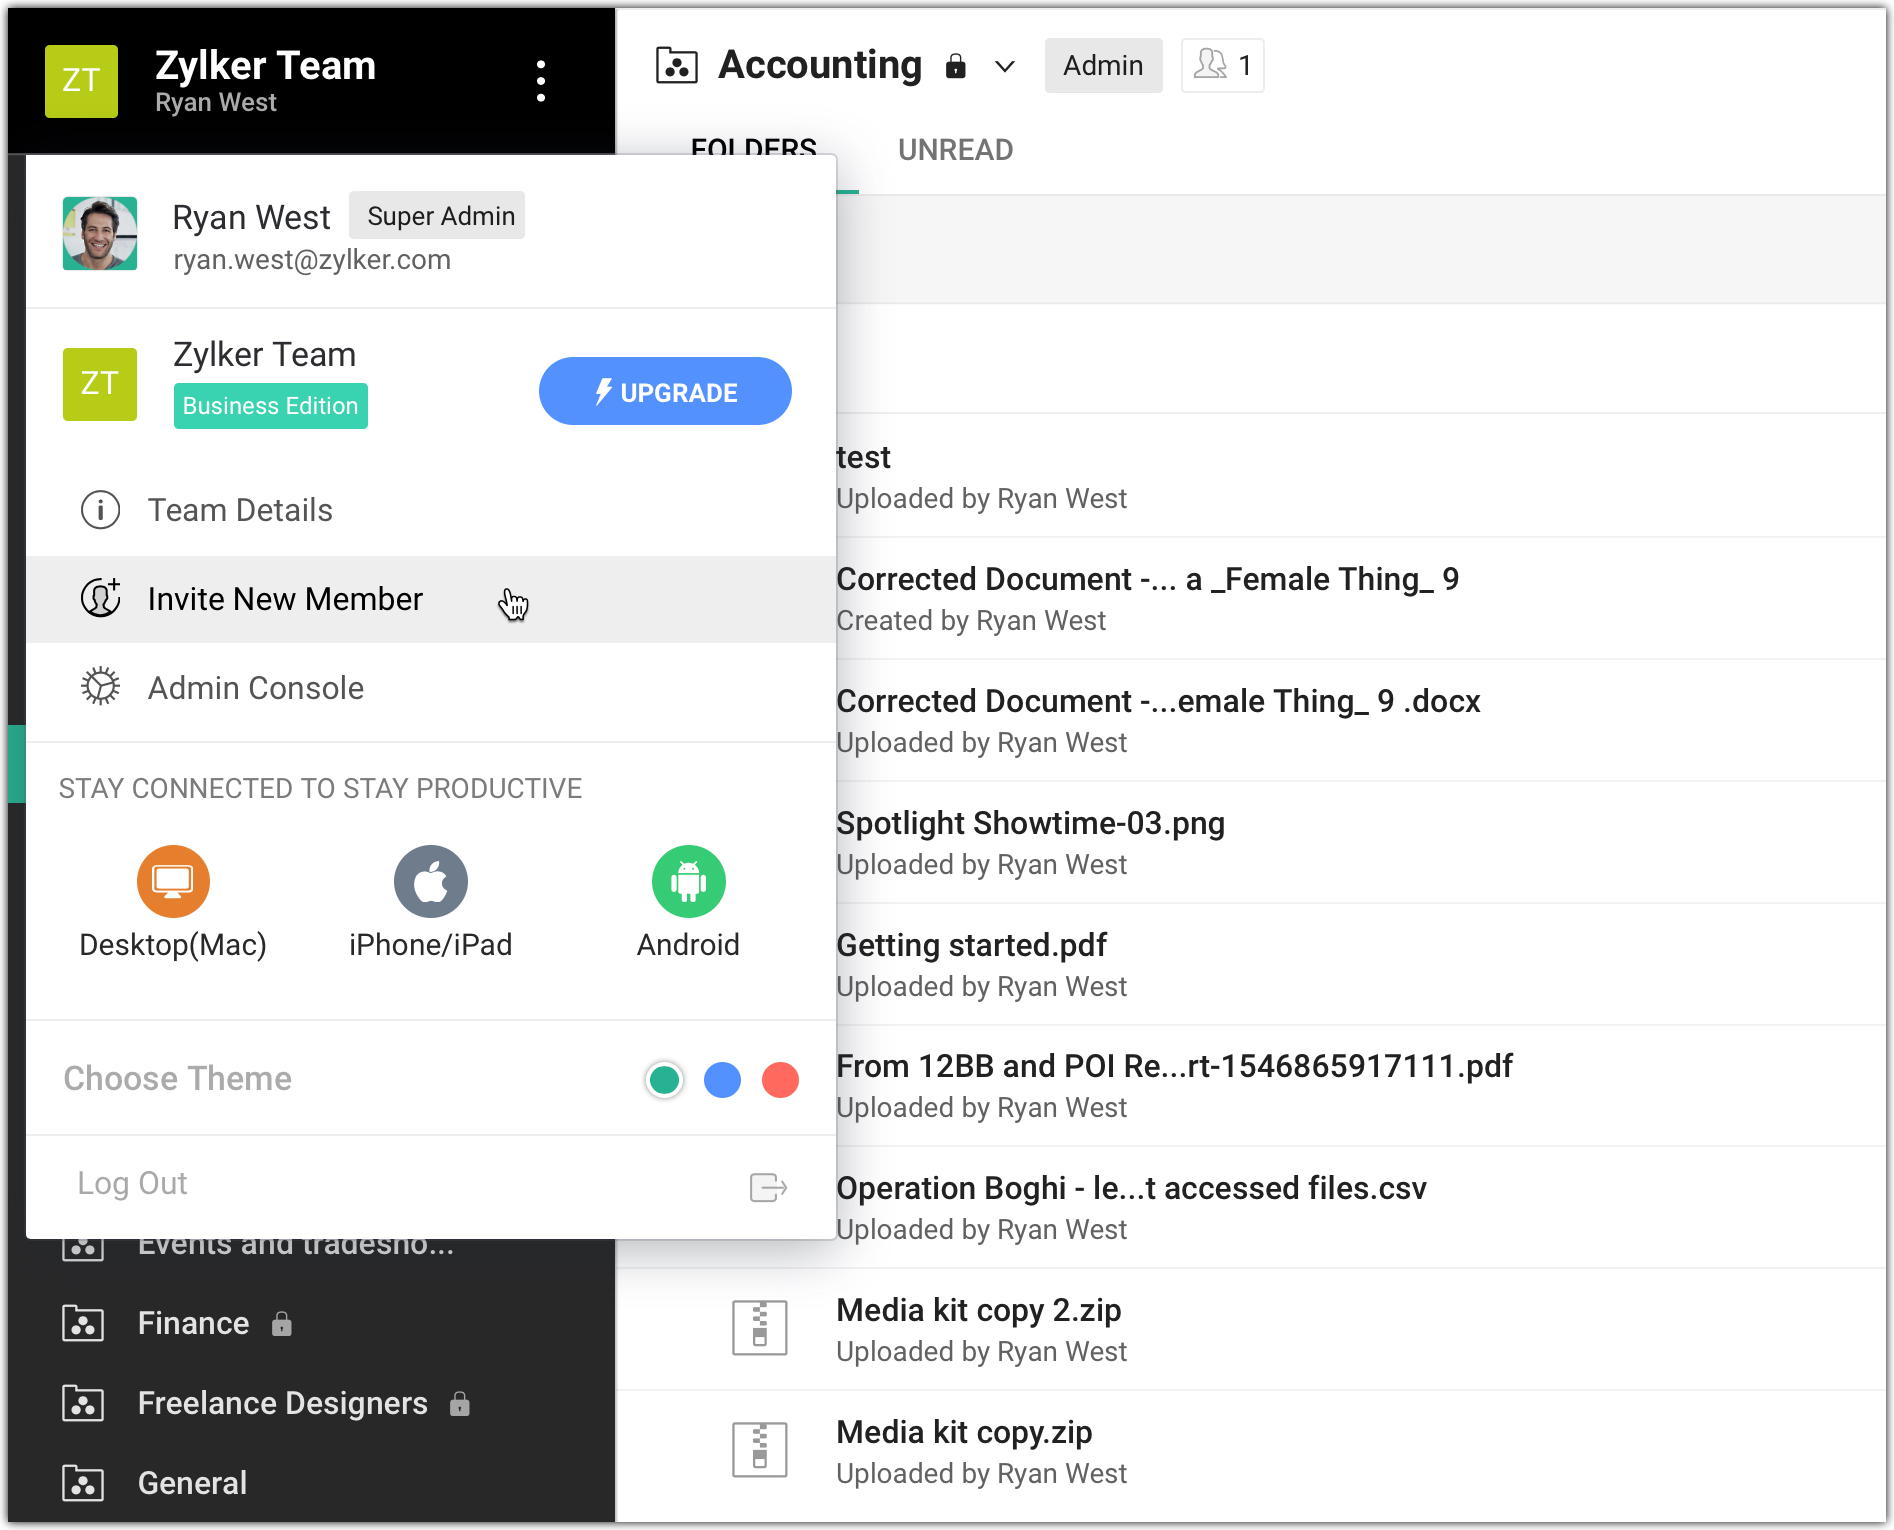Image resolution: width=1894 pixels, height=1530 pixels.
Task: Open Media kit copy.zip
Action: click(964, 1432)
